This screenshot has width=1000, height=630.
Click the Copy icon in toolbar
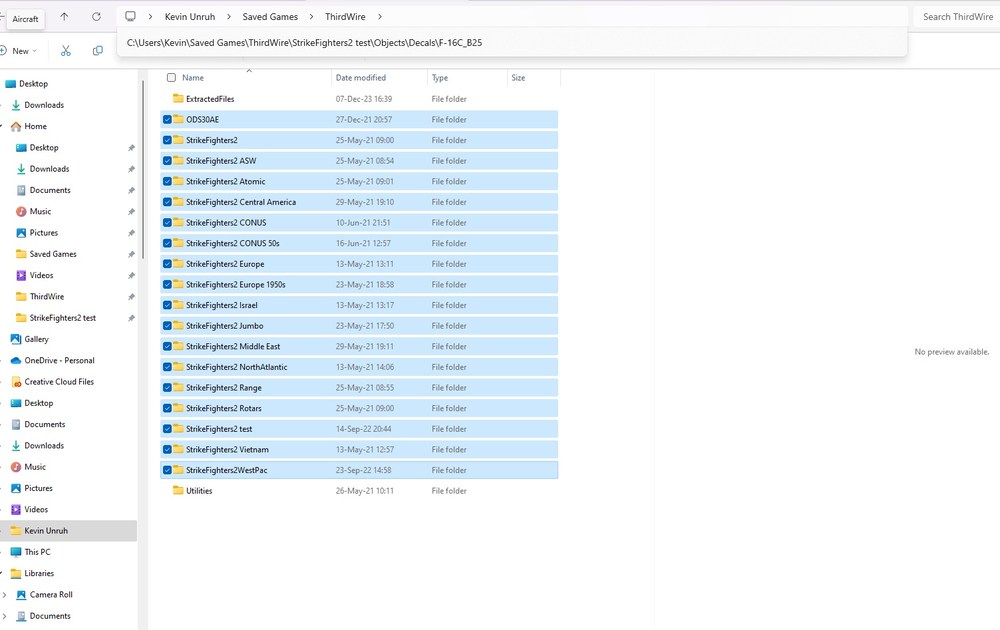[x=98, y=51]
